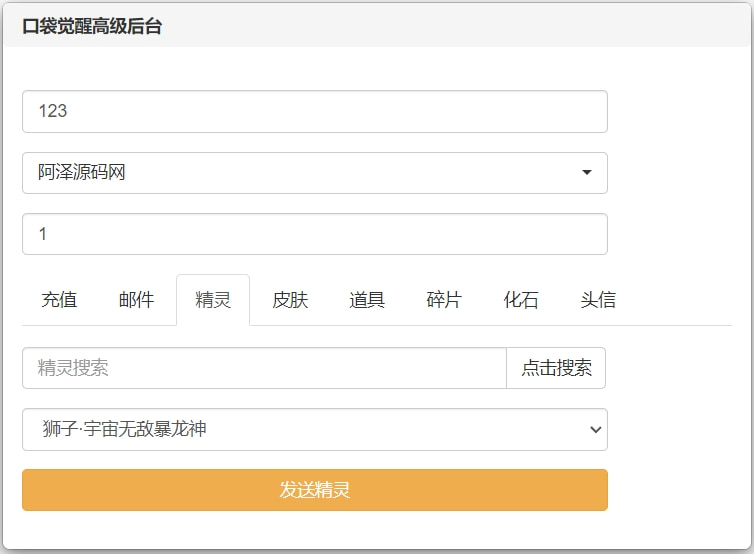Switch to the 充值 tab
The image size is (754, 554).
(59, 300)
